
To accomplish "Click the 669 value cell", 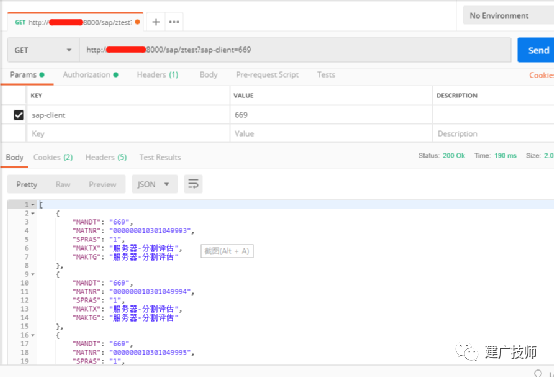I will [331, 115].
